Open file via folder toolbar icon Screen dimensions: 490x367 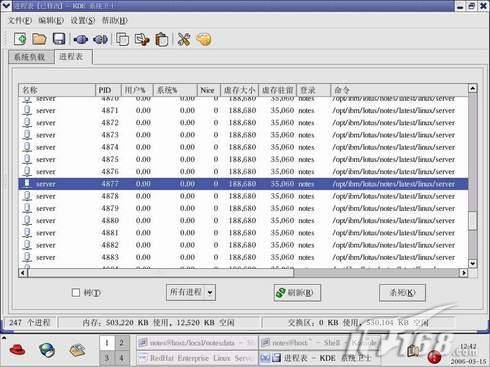click(x=39, y=39)
